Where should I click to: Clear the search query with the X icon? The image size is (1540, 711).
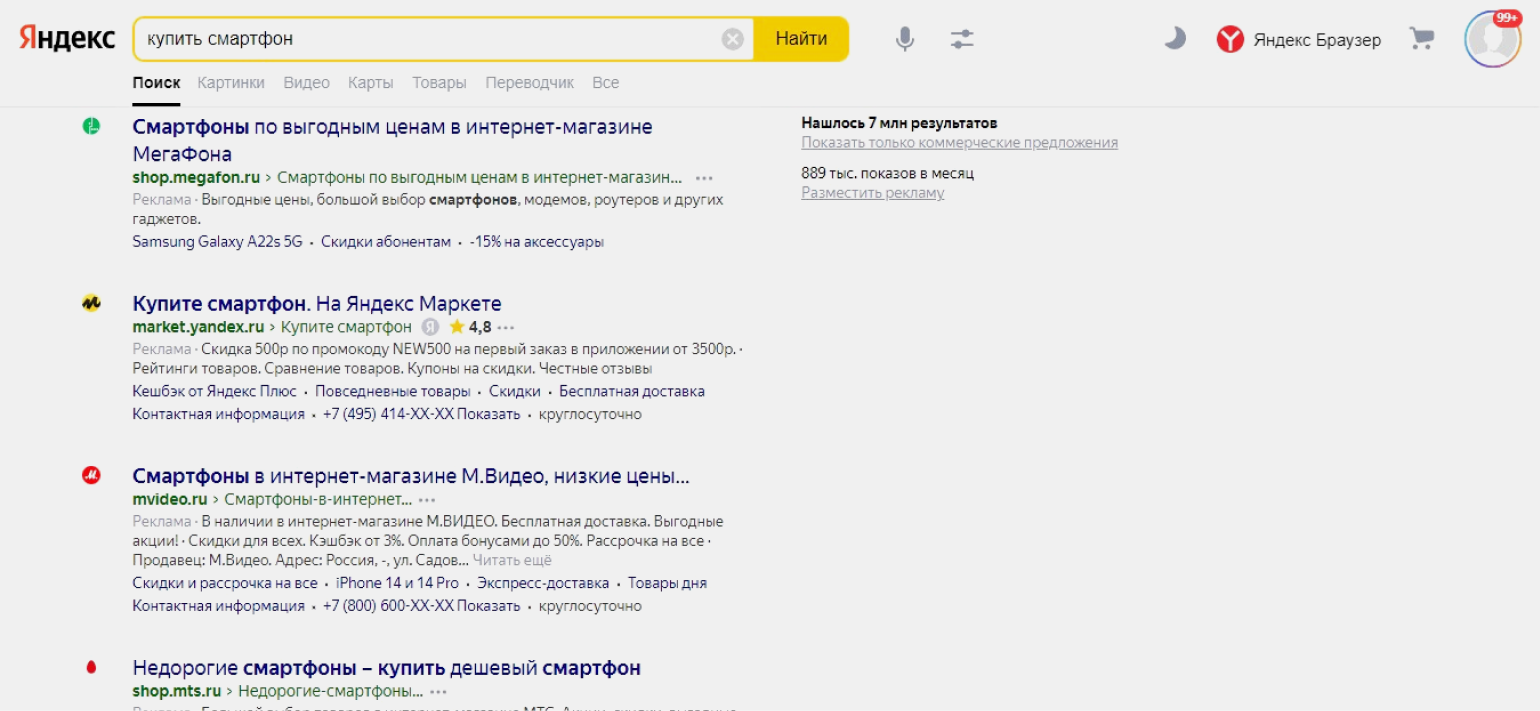(733, 39)
